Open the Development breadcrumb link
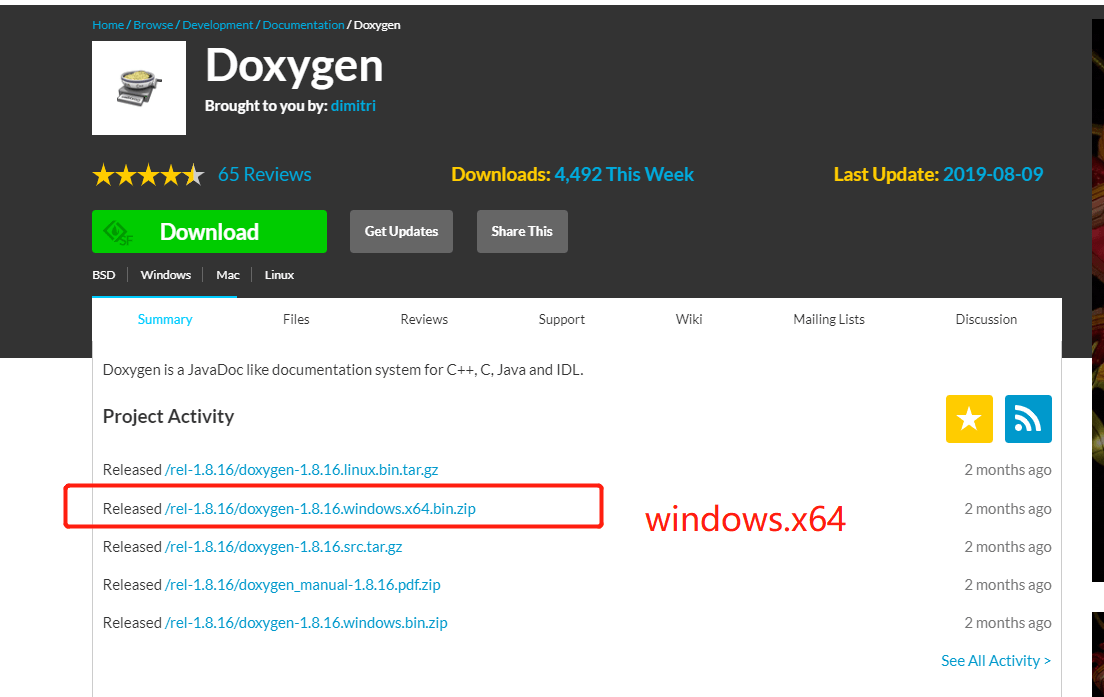The image size is (1104, 697). (218, 25)
